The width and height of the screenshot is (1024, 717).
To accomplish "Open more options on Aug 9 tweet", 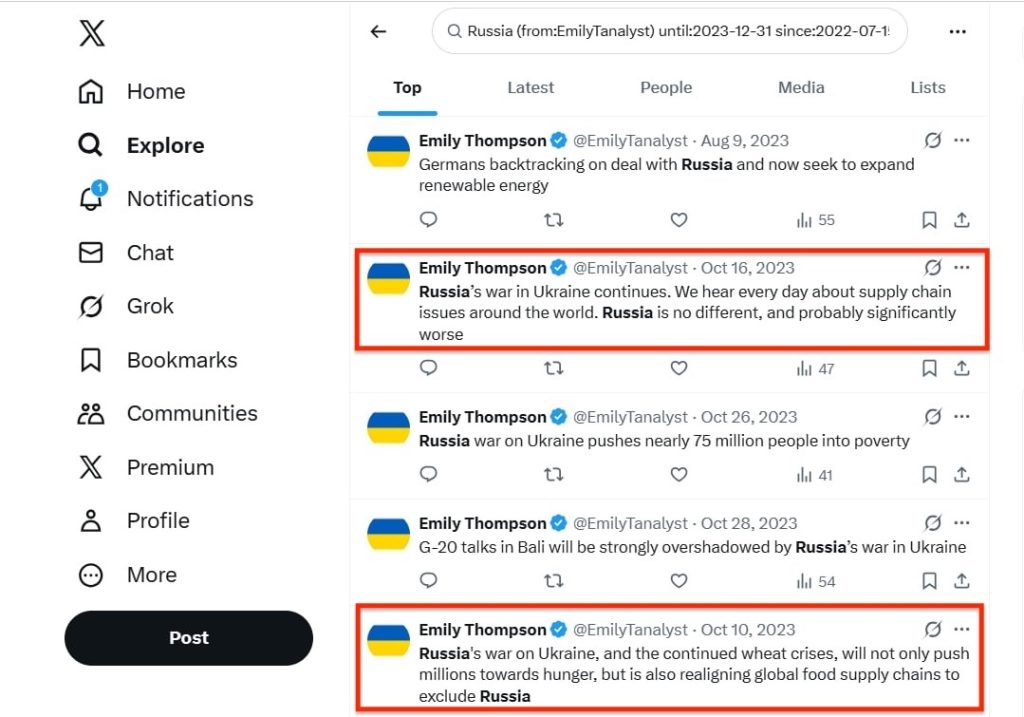I will click(x=962, y=141).
